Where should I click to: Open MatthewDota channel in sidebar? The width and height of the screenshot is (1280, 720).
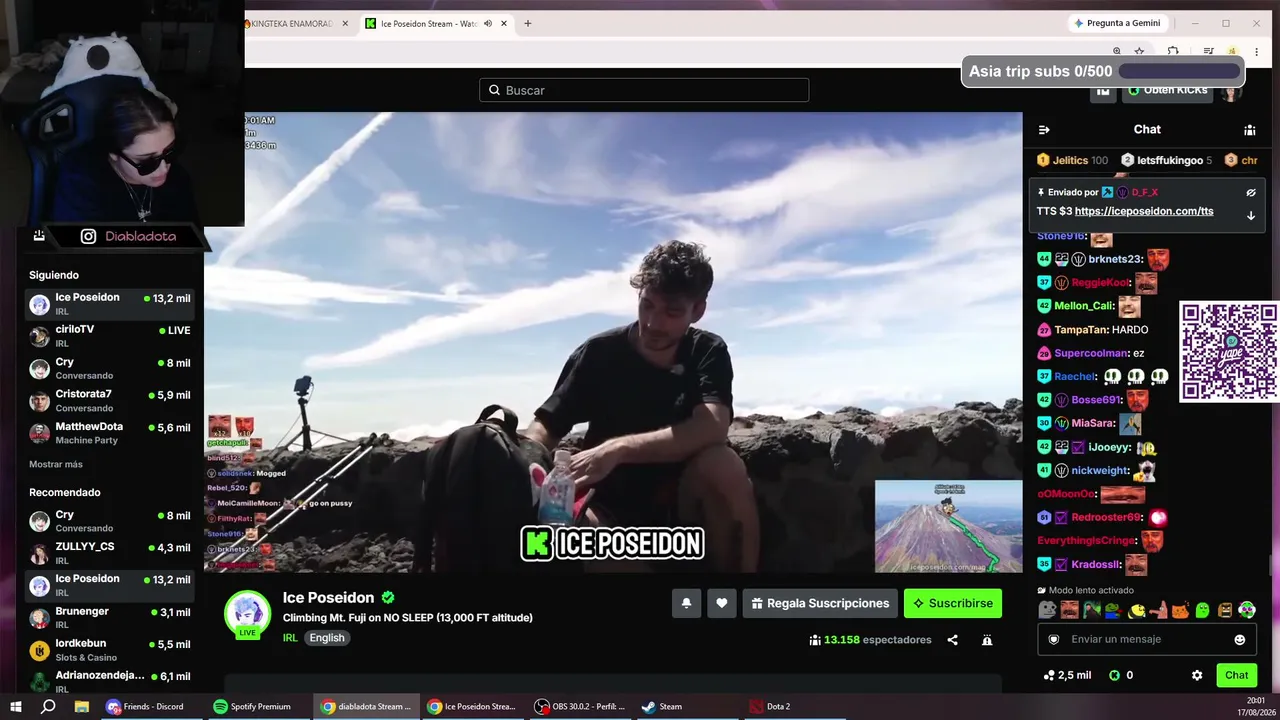pyautogui.click(x=110, y=433)
